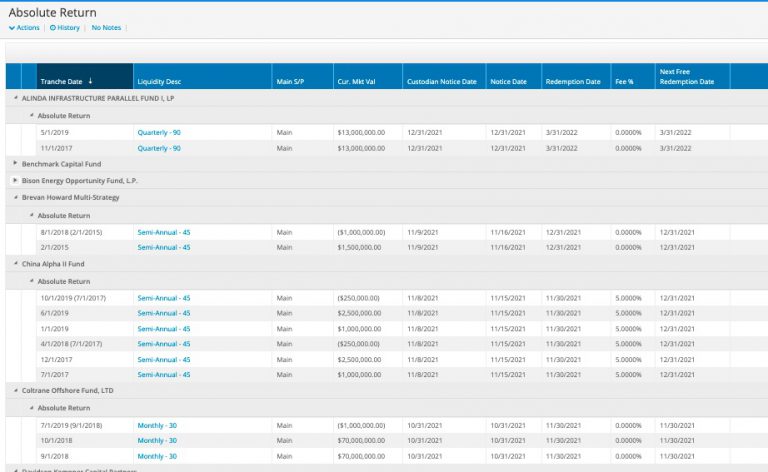Open Quarterly - 90 link for 5/1/2019 tranche

tap(159, 132)
